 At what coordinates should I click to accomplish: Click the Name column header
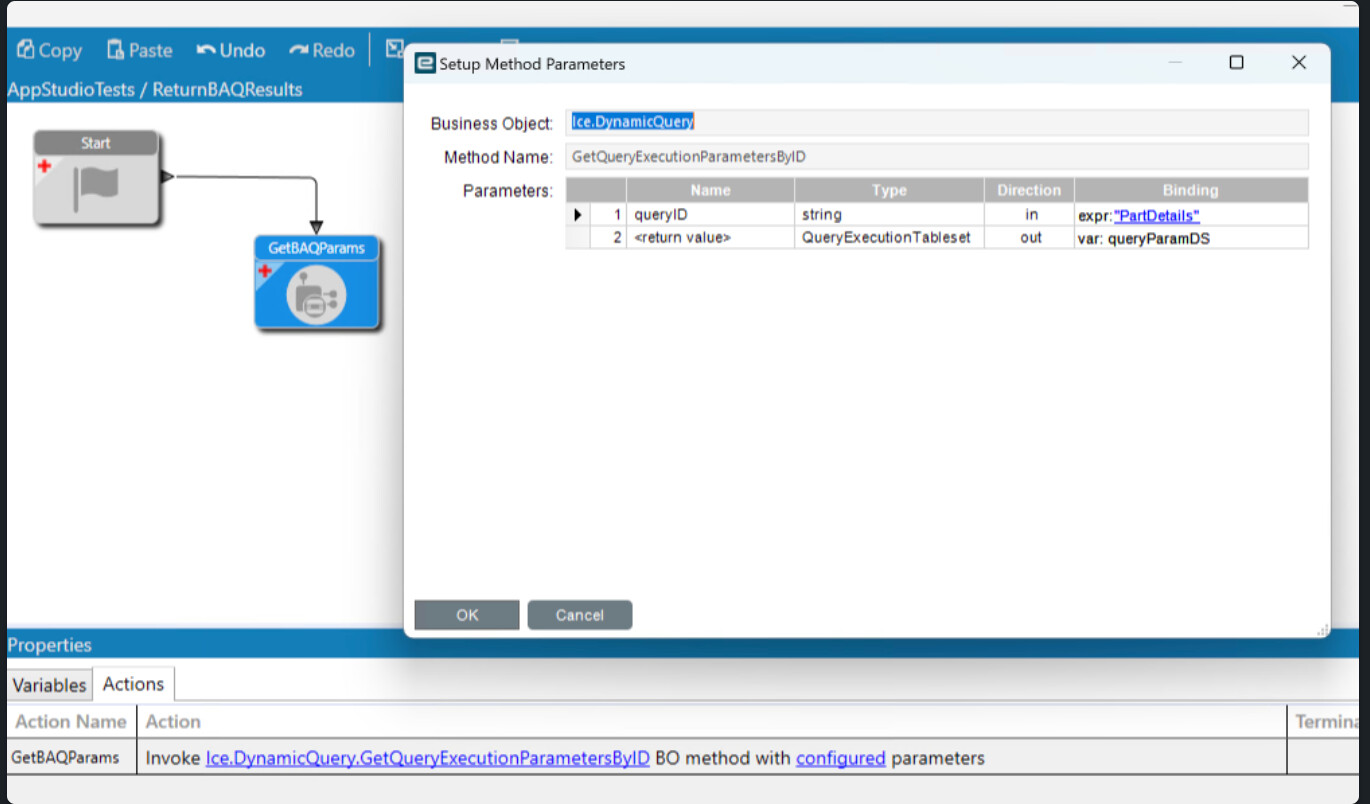coord(710,190)
